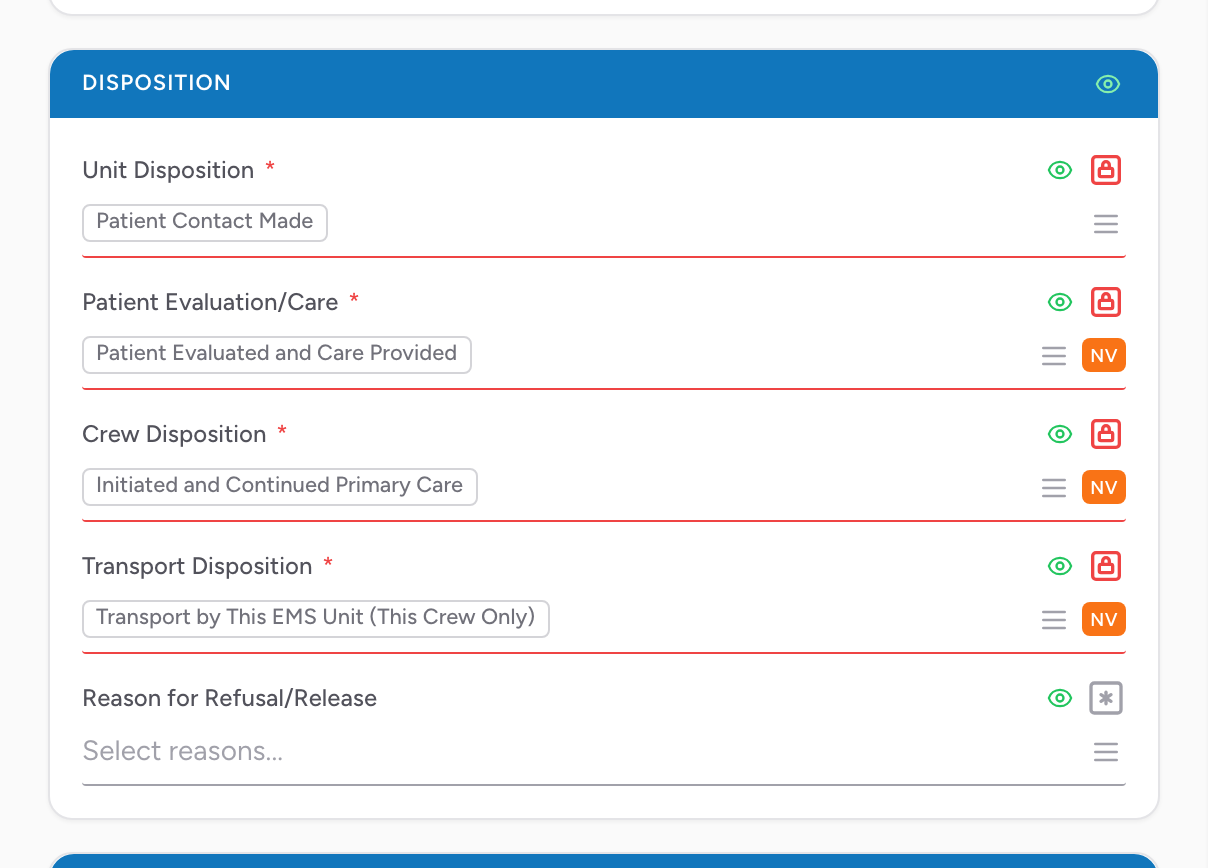Screen dimensions: 1208x868
Task: Select Patient Evaluated and Care Provided chip
Action: [277, 354]
